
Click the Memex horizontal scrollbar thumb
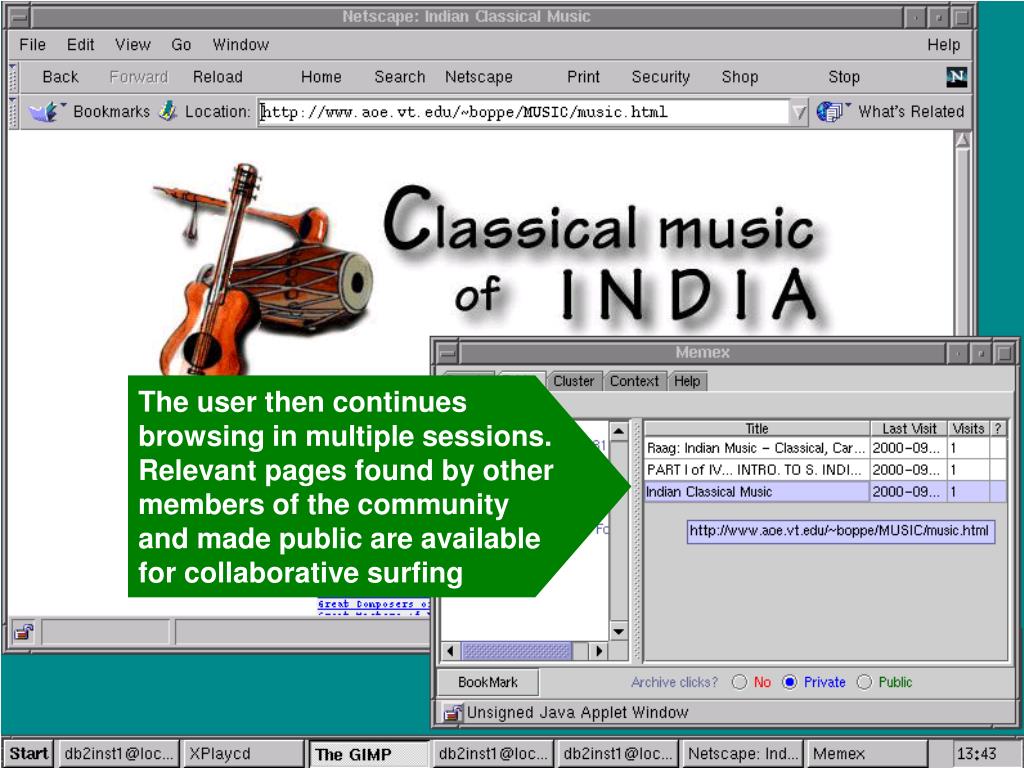[516, 651]
